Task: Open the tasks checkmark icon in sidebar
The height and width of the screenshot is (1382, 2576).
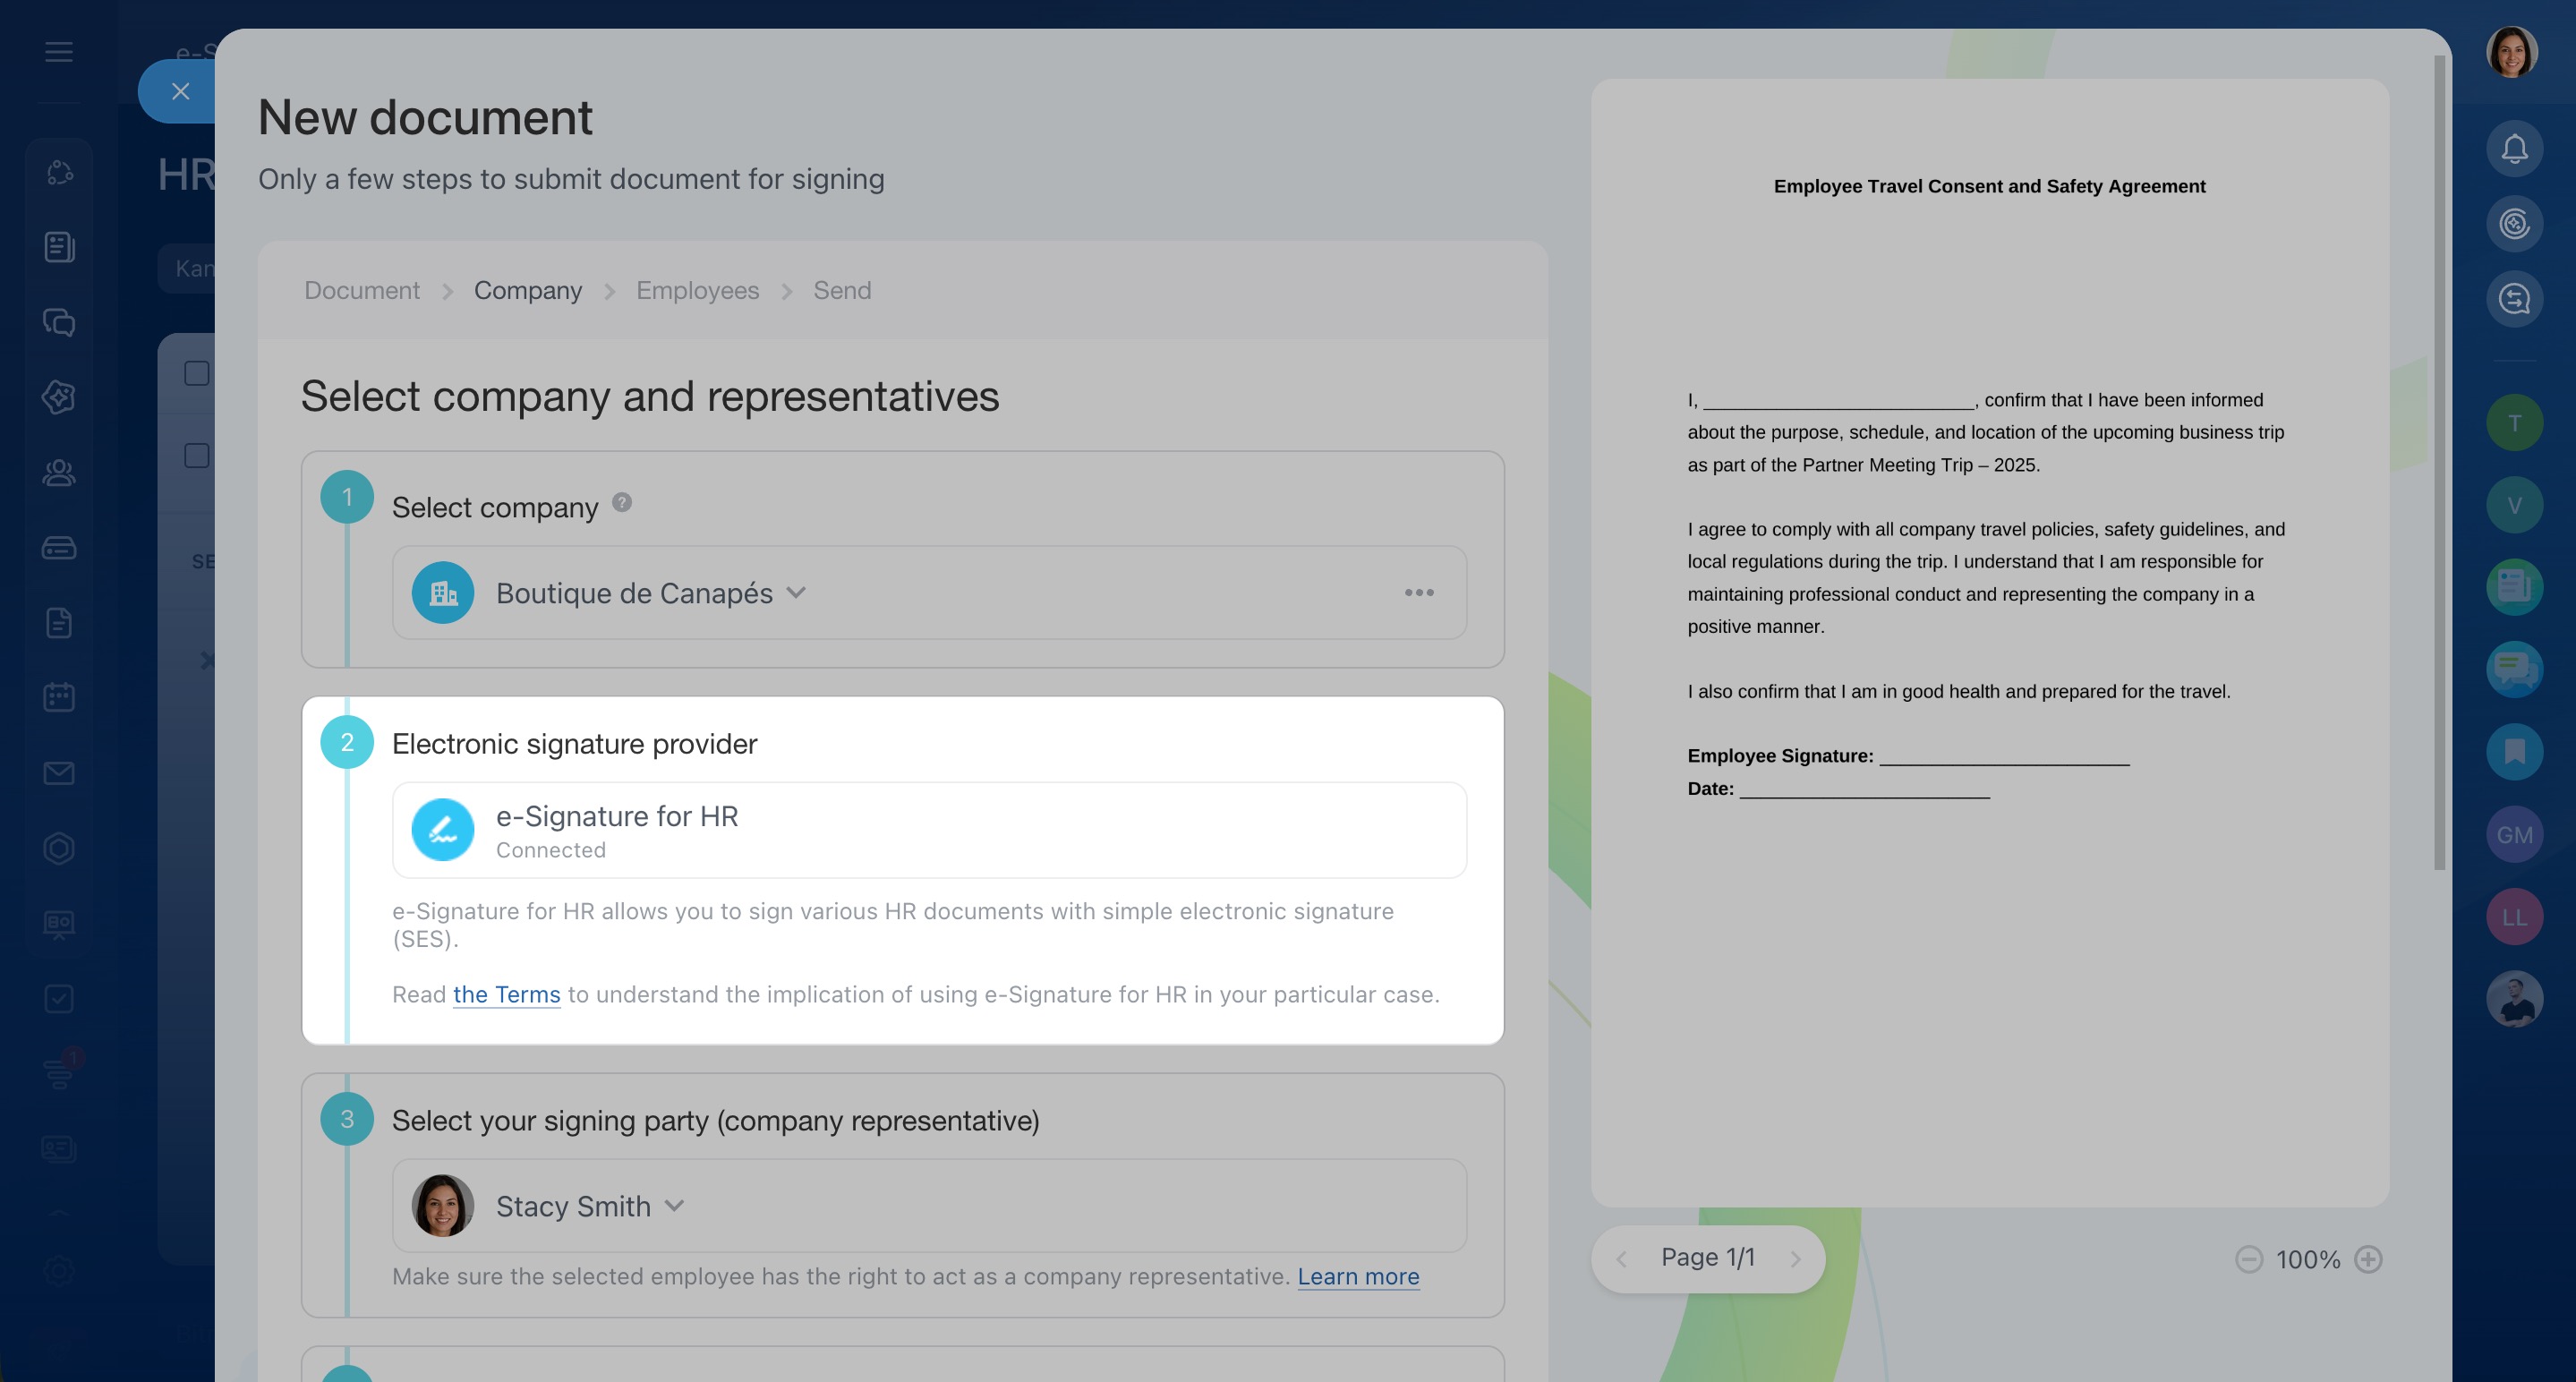Action: click(x=59, y=999)
